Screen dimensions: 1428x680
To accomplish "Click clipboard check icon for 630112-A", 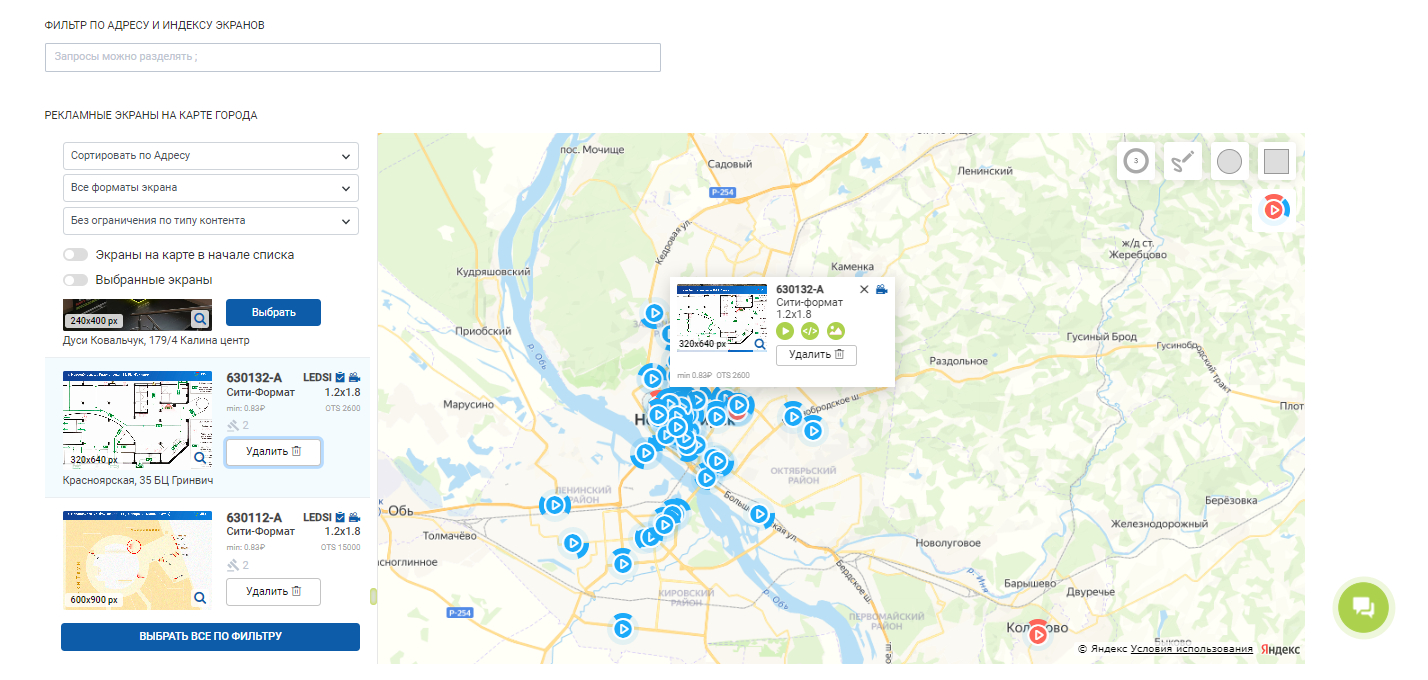I will 340,517.
